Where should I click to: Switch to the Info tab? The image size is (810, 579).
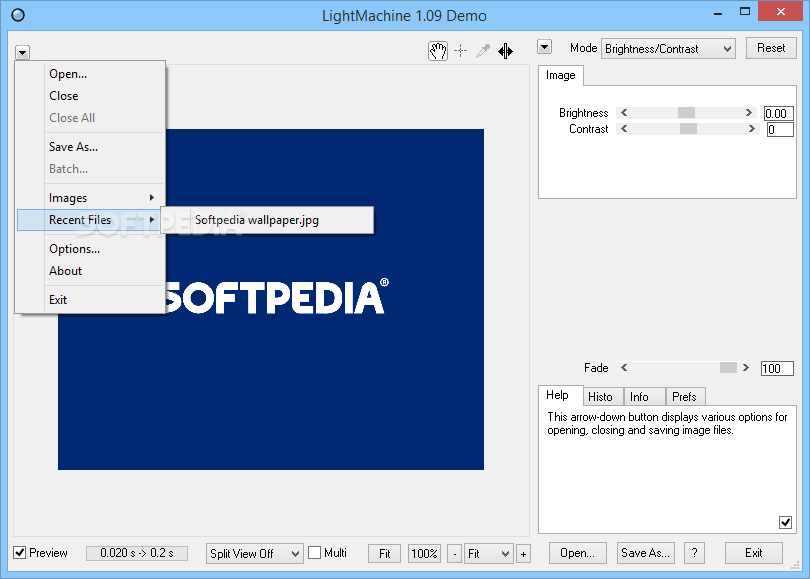[x=644, y=397]
